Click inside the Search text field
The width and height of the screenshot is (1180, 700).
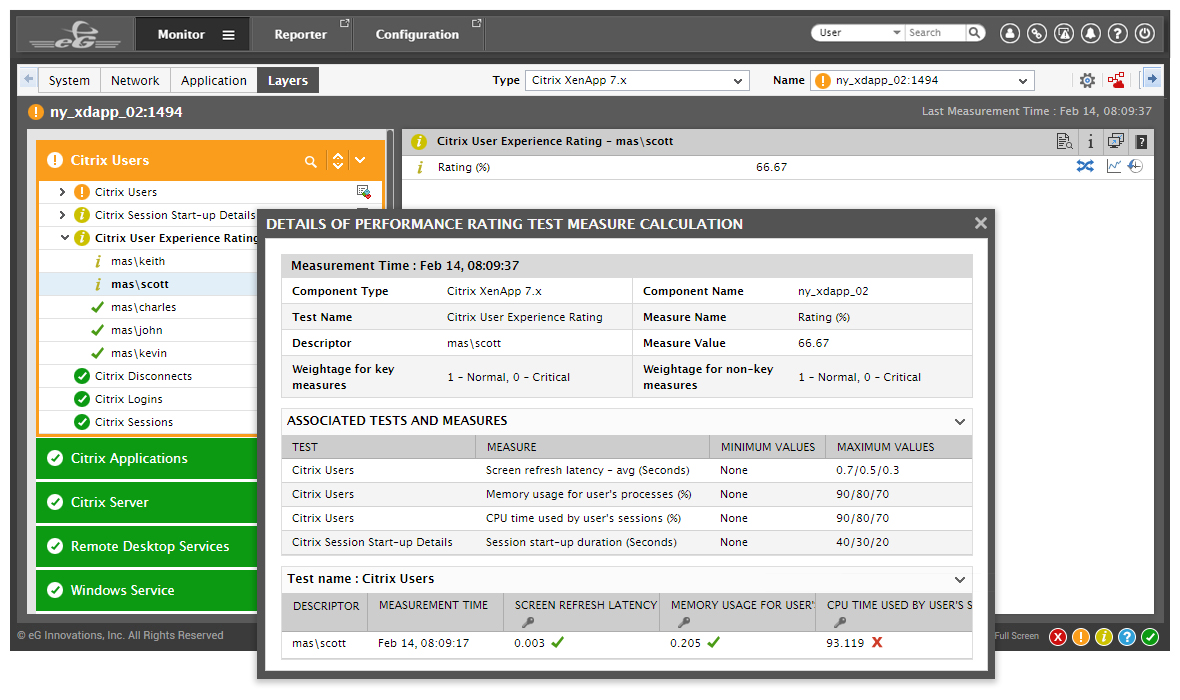(935, 32)
